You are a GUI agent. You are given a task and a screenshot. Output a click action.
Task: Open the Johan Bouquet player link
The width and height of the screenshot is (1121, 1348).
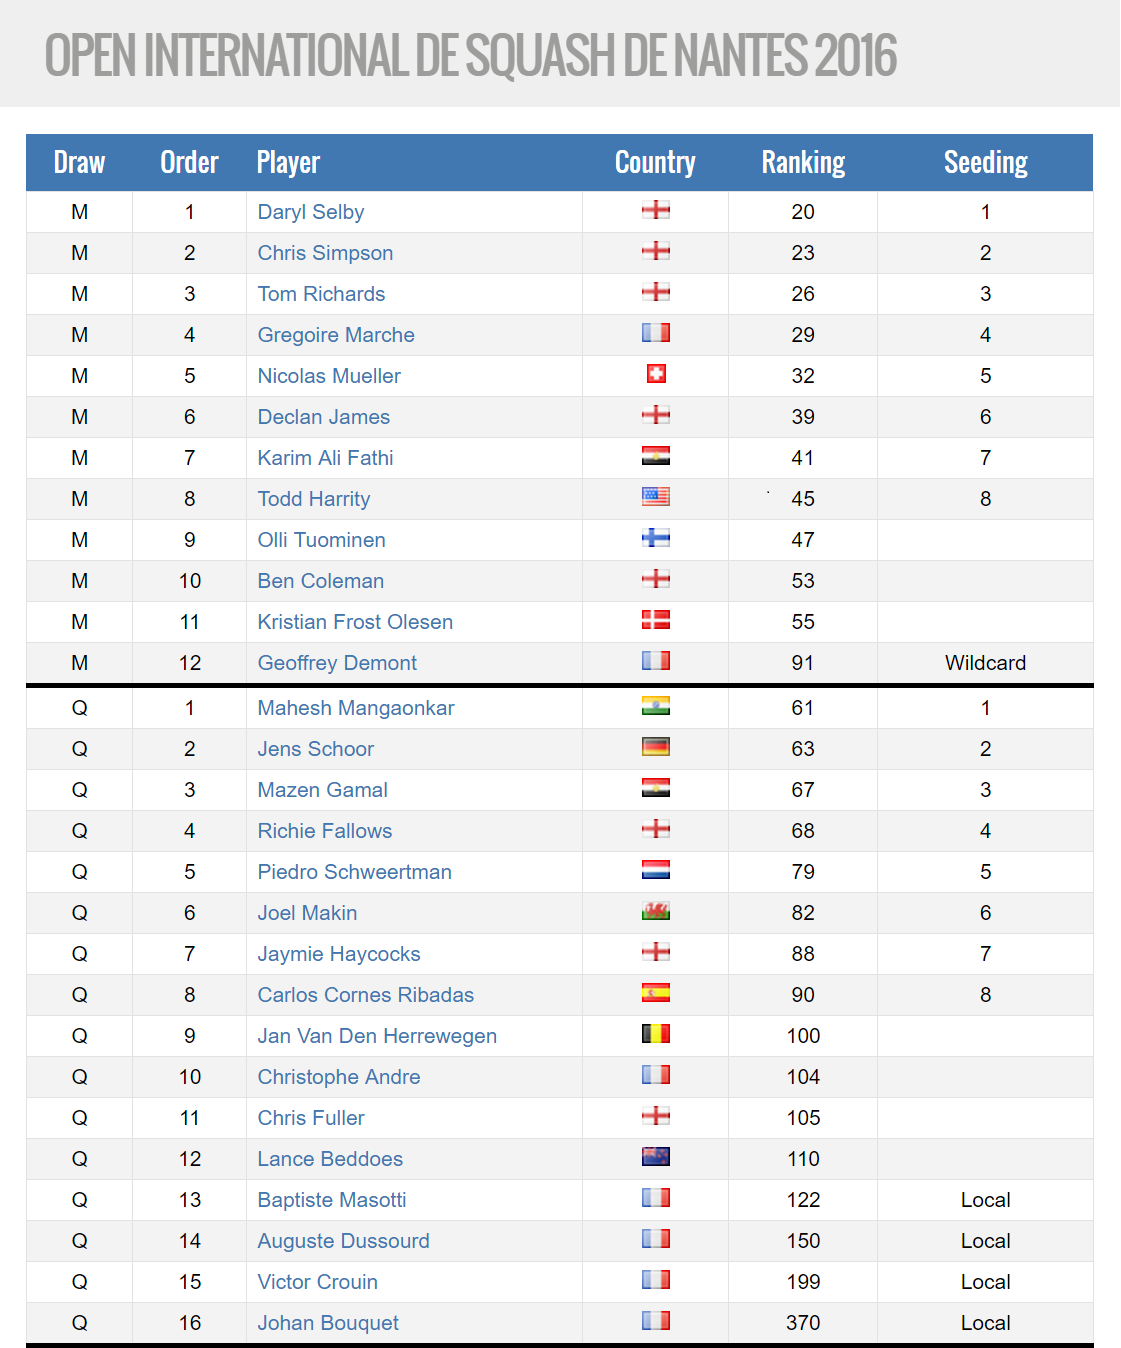[x=328, y=1323]
